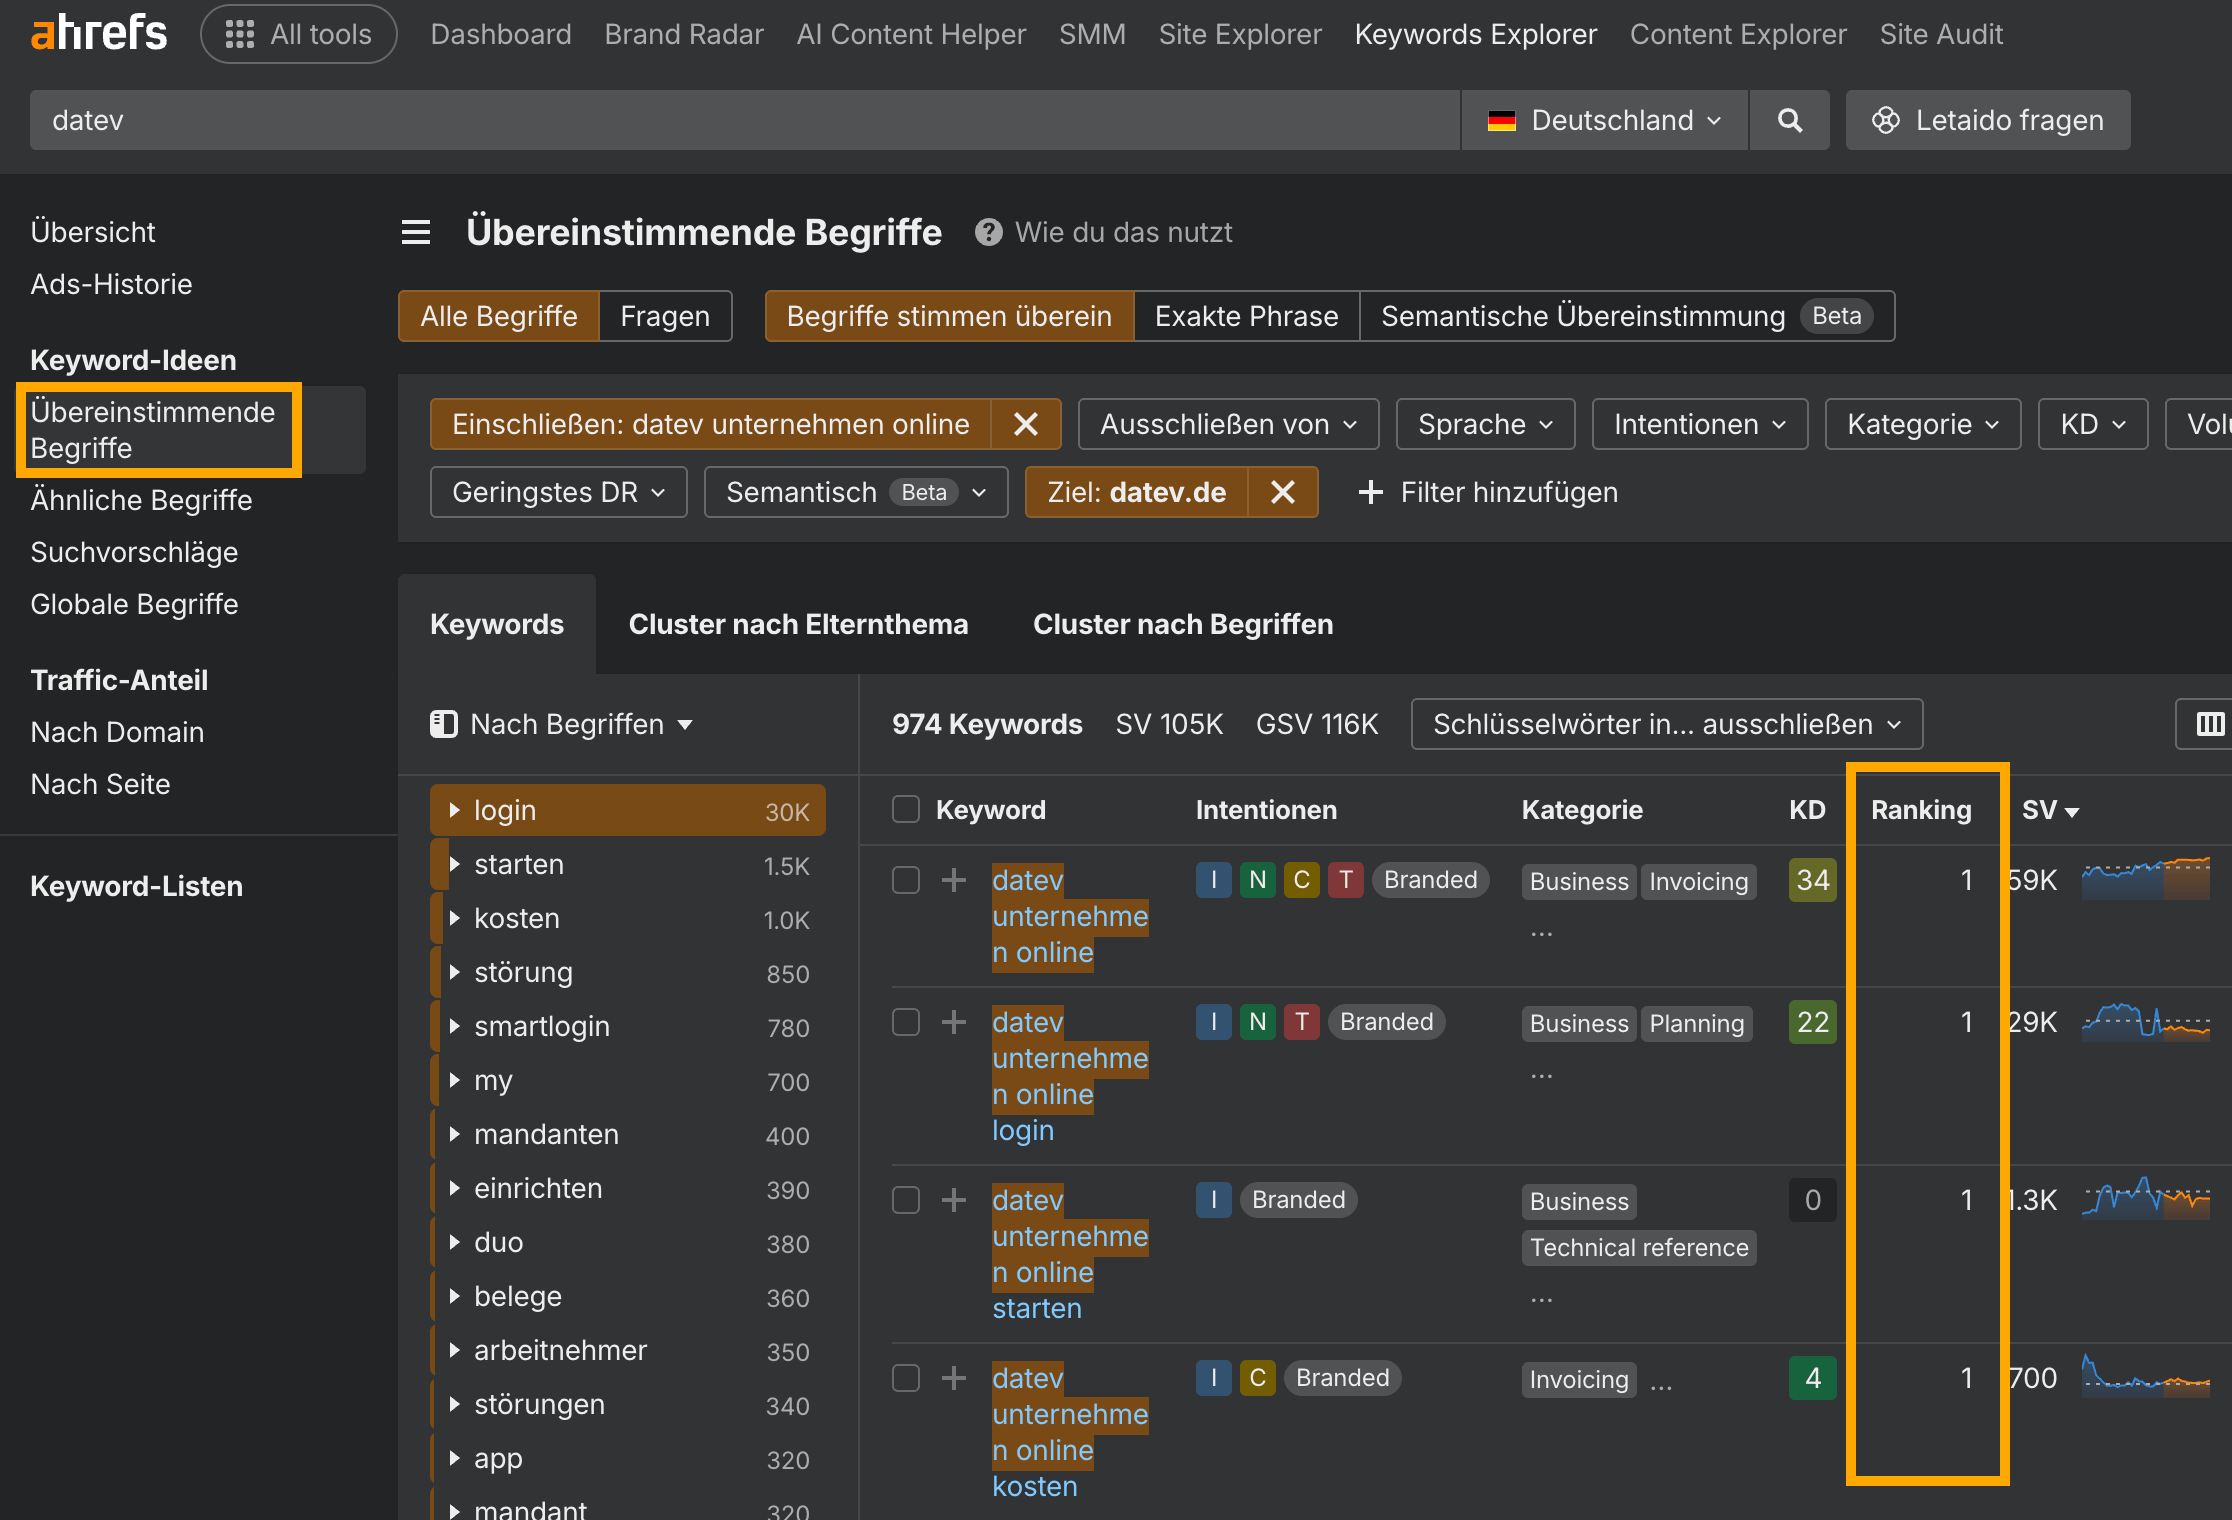Sort by the SV column header
This screenshot has height=1520, width=2232.
point(2049,810)
